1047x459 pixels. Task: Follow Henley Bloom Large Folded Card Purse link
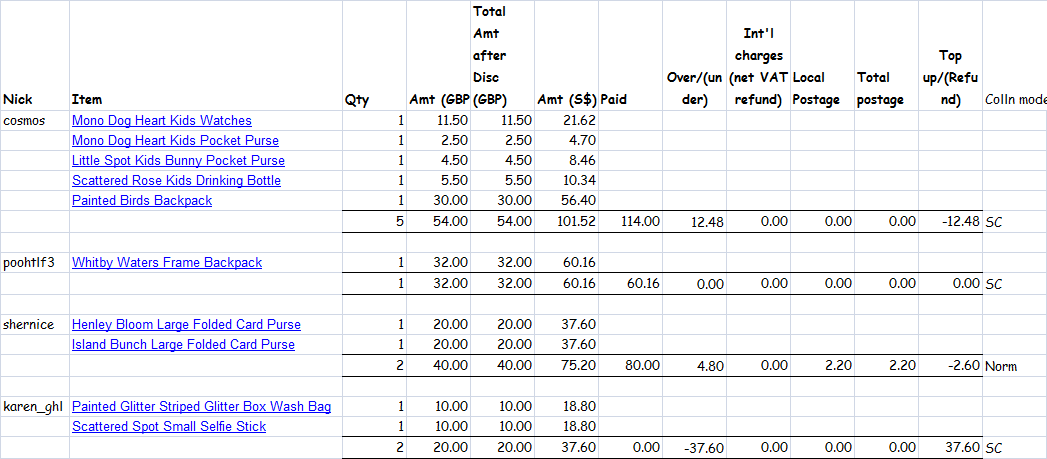click(x=186, y=325)
